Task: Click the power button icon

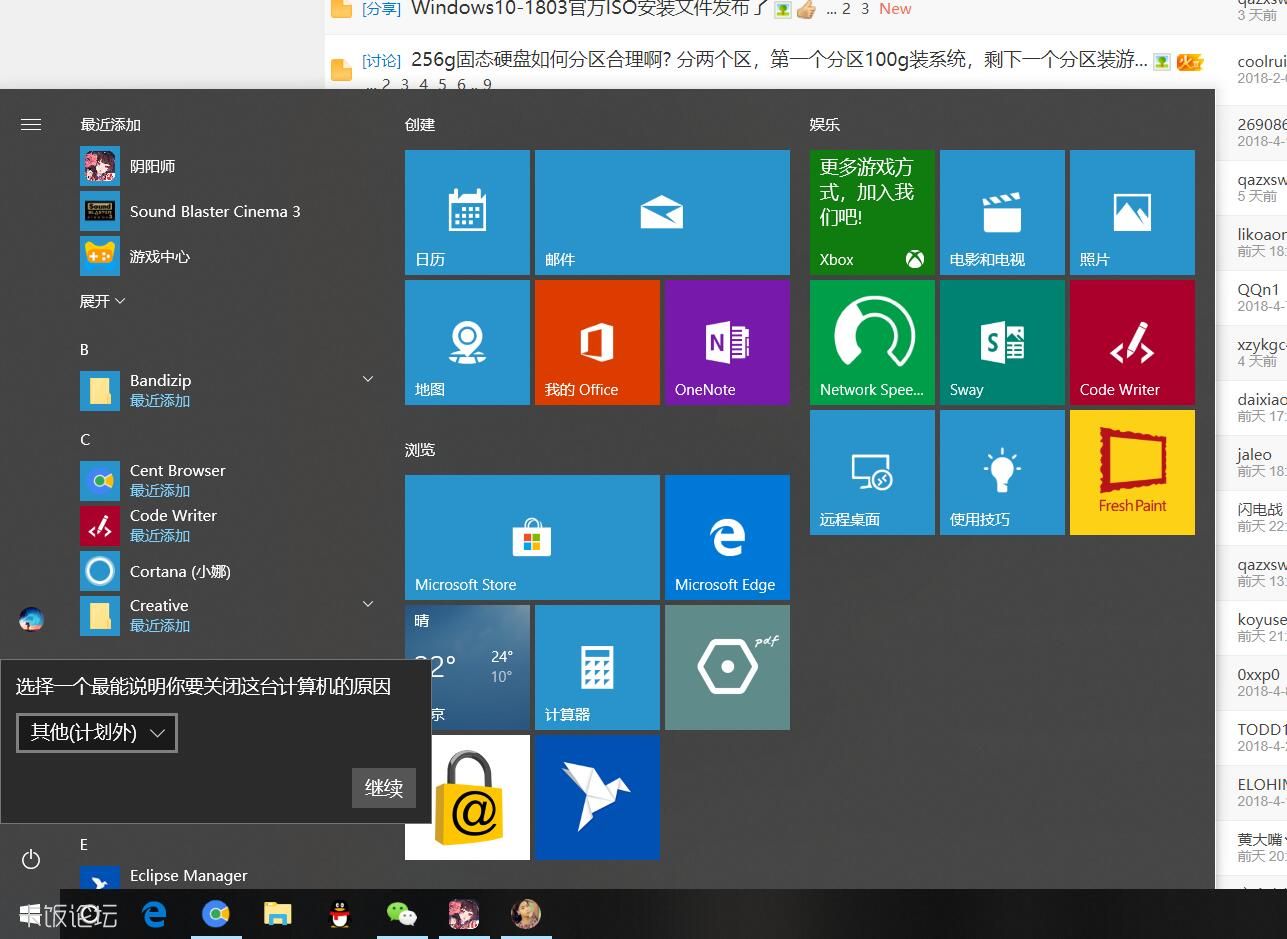Action: (x=31, y=859)
